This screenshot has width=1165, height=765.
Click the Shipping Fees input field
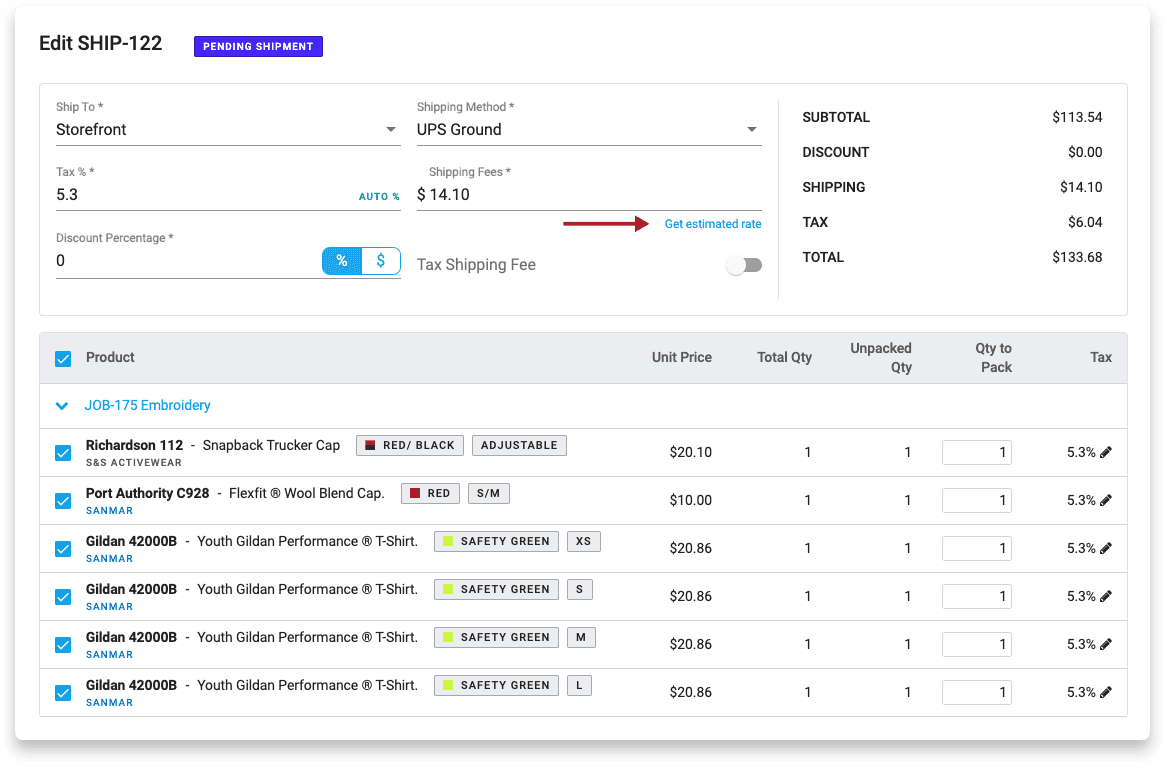588,195
